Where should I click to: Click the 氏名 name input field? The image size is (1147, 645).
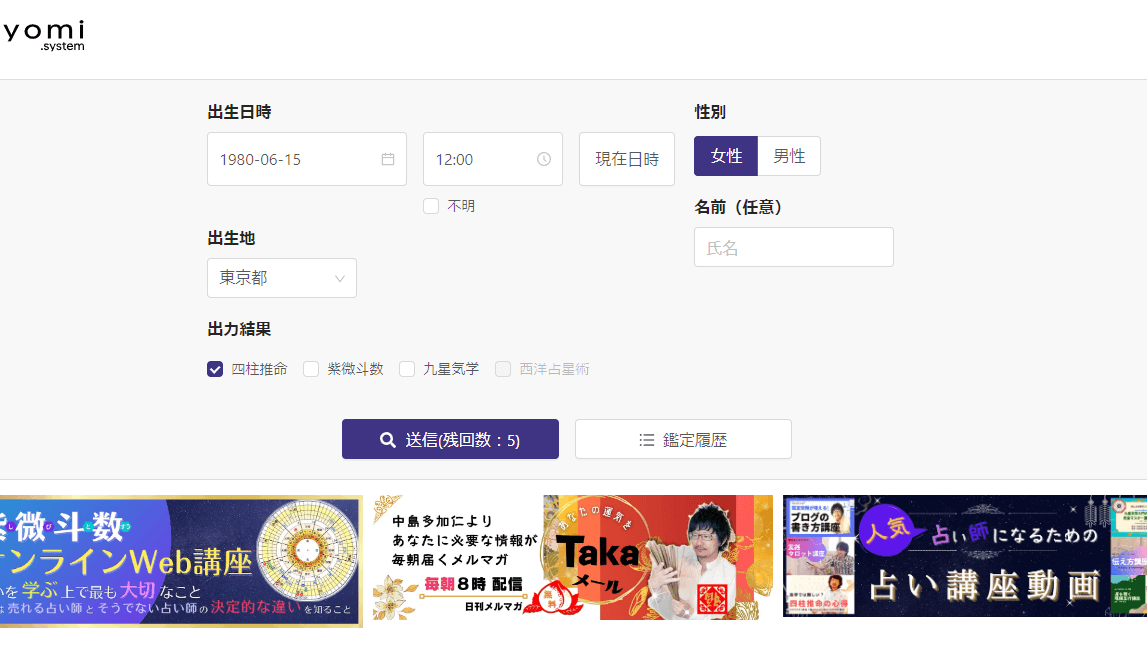click(x=793, y=247)
